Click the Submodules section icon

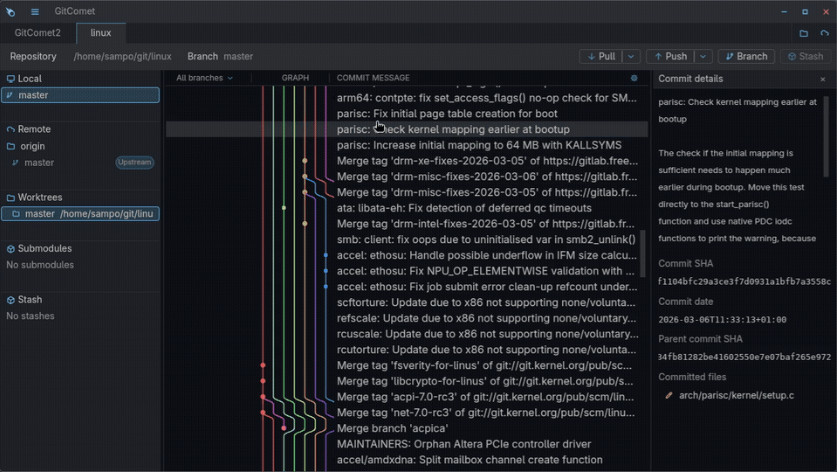(x=11, y=249)
